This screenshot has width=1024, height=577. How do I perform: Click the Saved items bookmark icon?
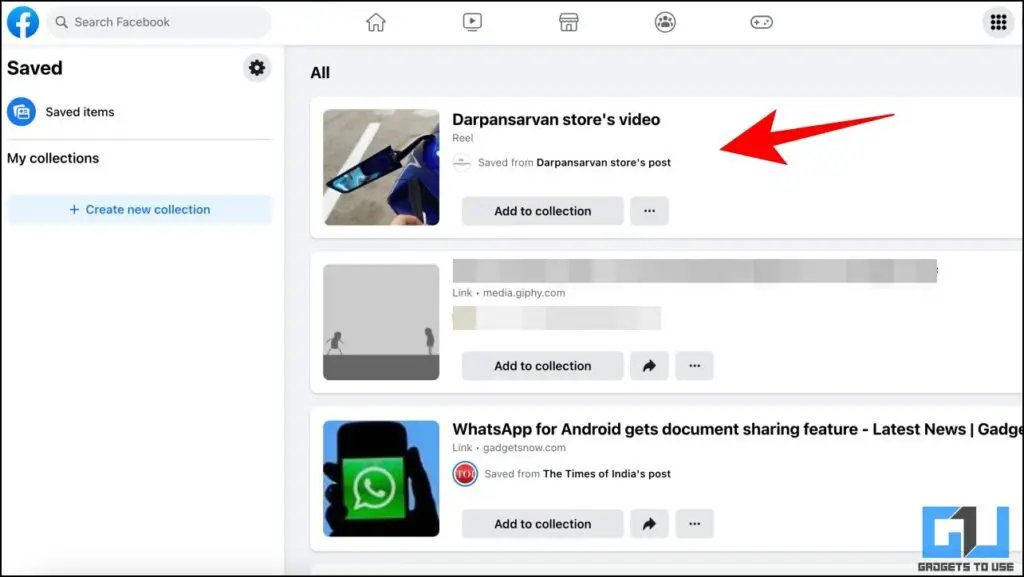coord(21,112)
